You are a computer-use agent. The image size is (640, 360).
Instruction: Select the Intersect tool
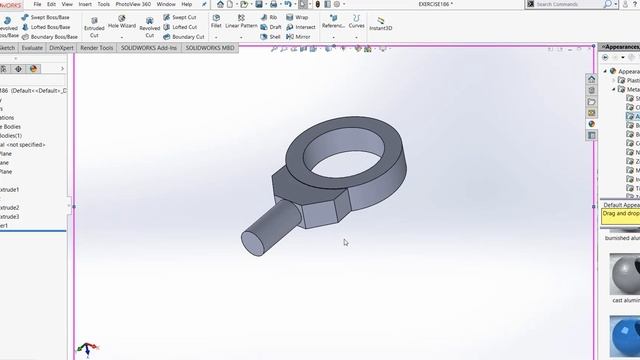tap(301, 27)
